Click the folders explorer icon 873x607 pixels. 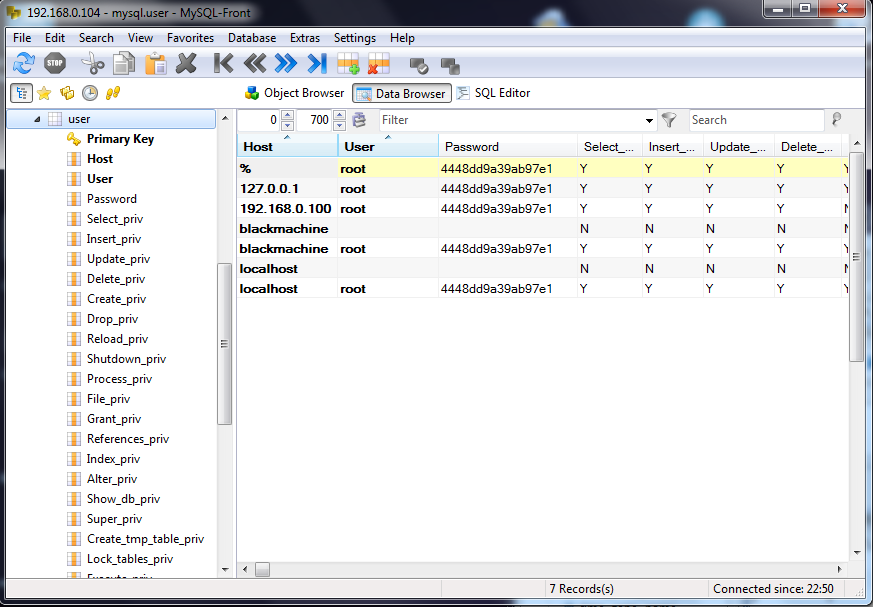[67, 93]
